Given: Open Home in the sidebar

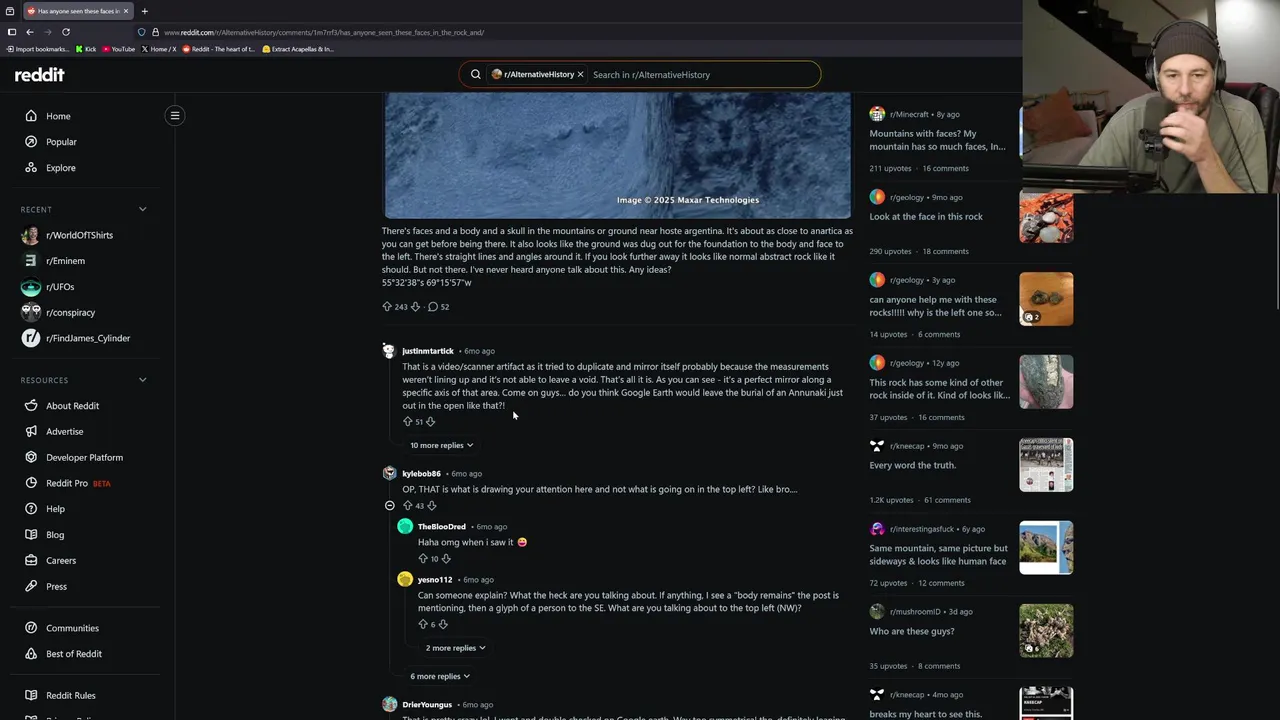Looking at the screenshot, I should coord(58,116).
